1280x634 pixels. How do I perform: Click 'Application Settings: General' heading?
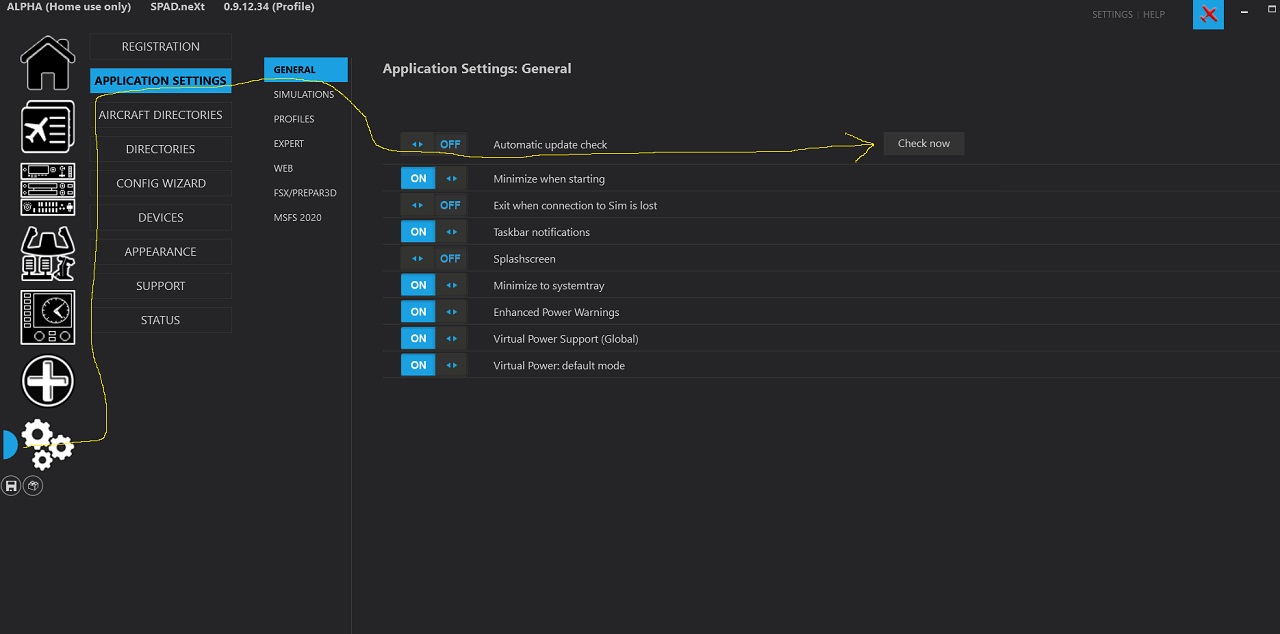pos(477,69)
